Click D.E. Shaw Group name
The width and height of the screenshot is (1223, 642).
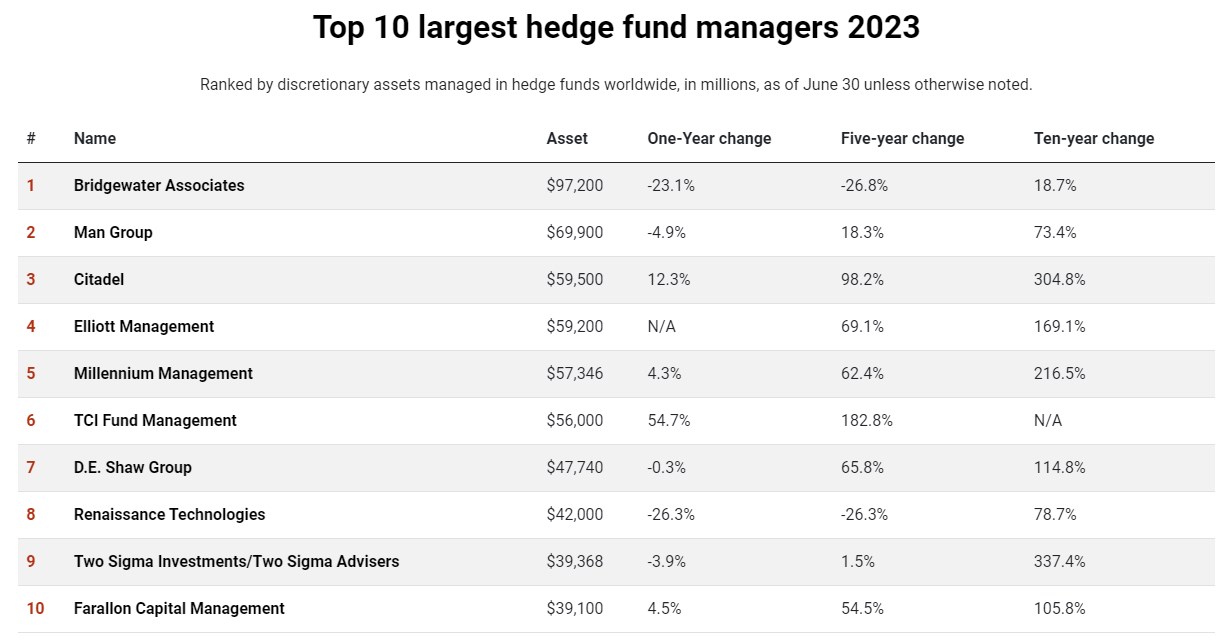click(x=133, y=468)
